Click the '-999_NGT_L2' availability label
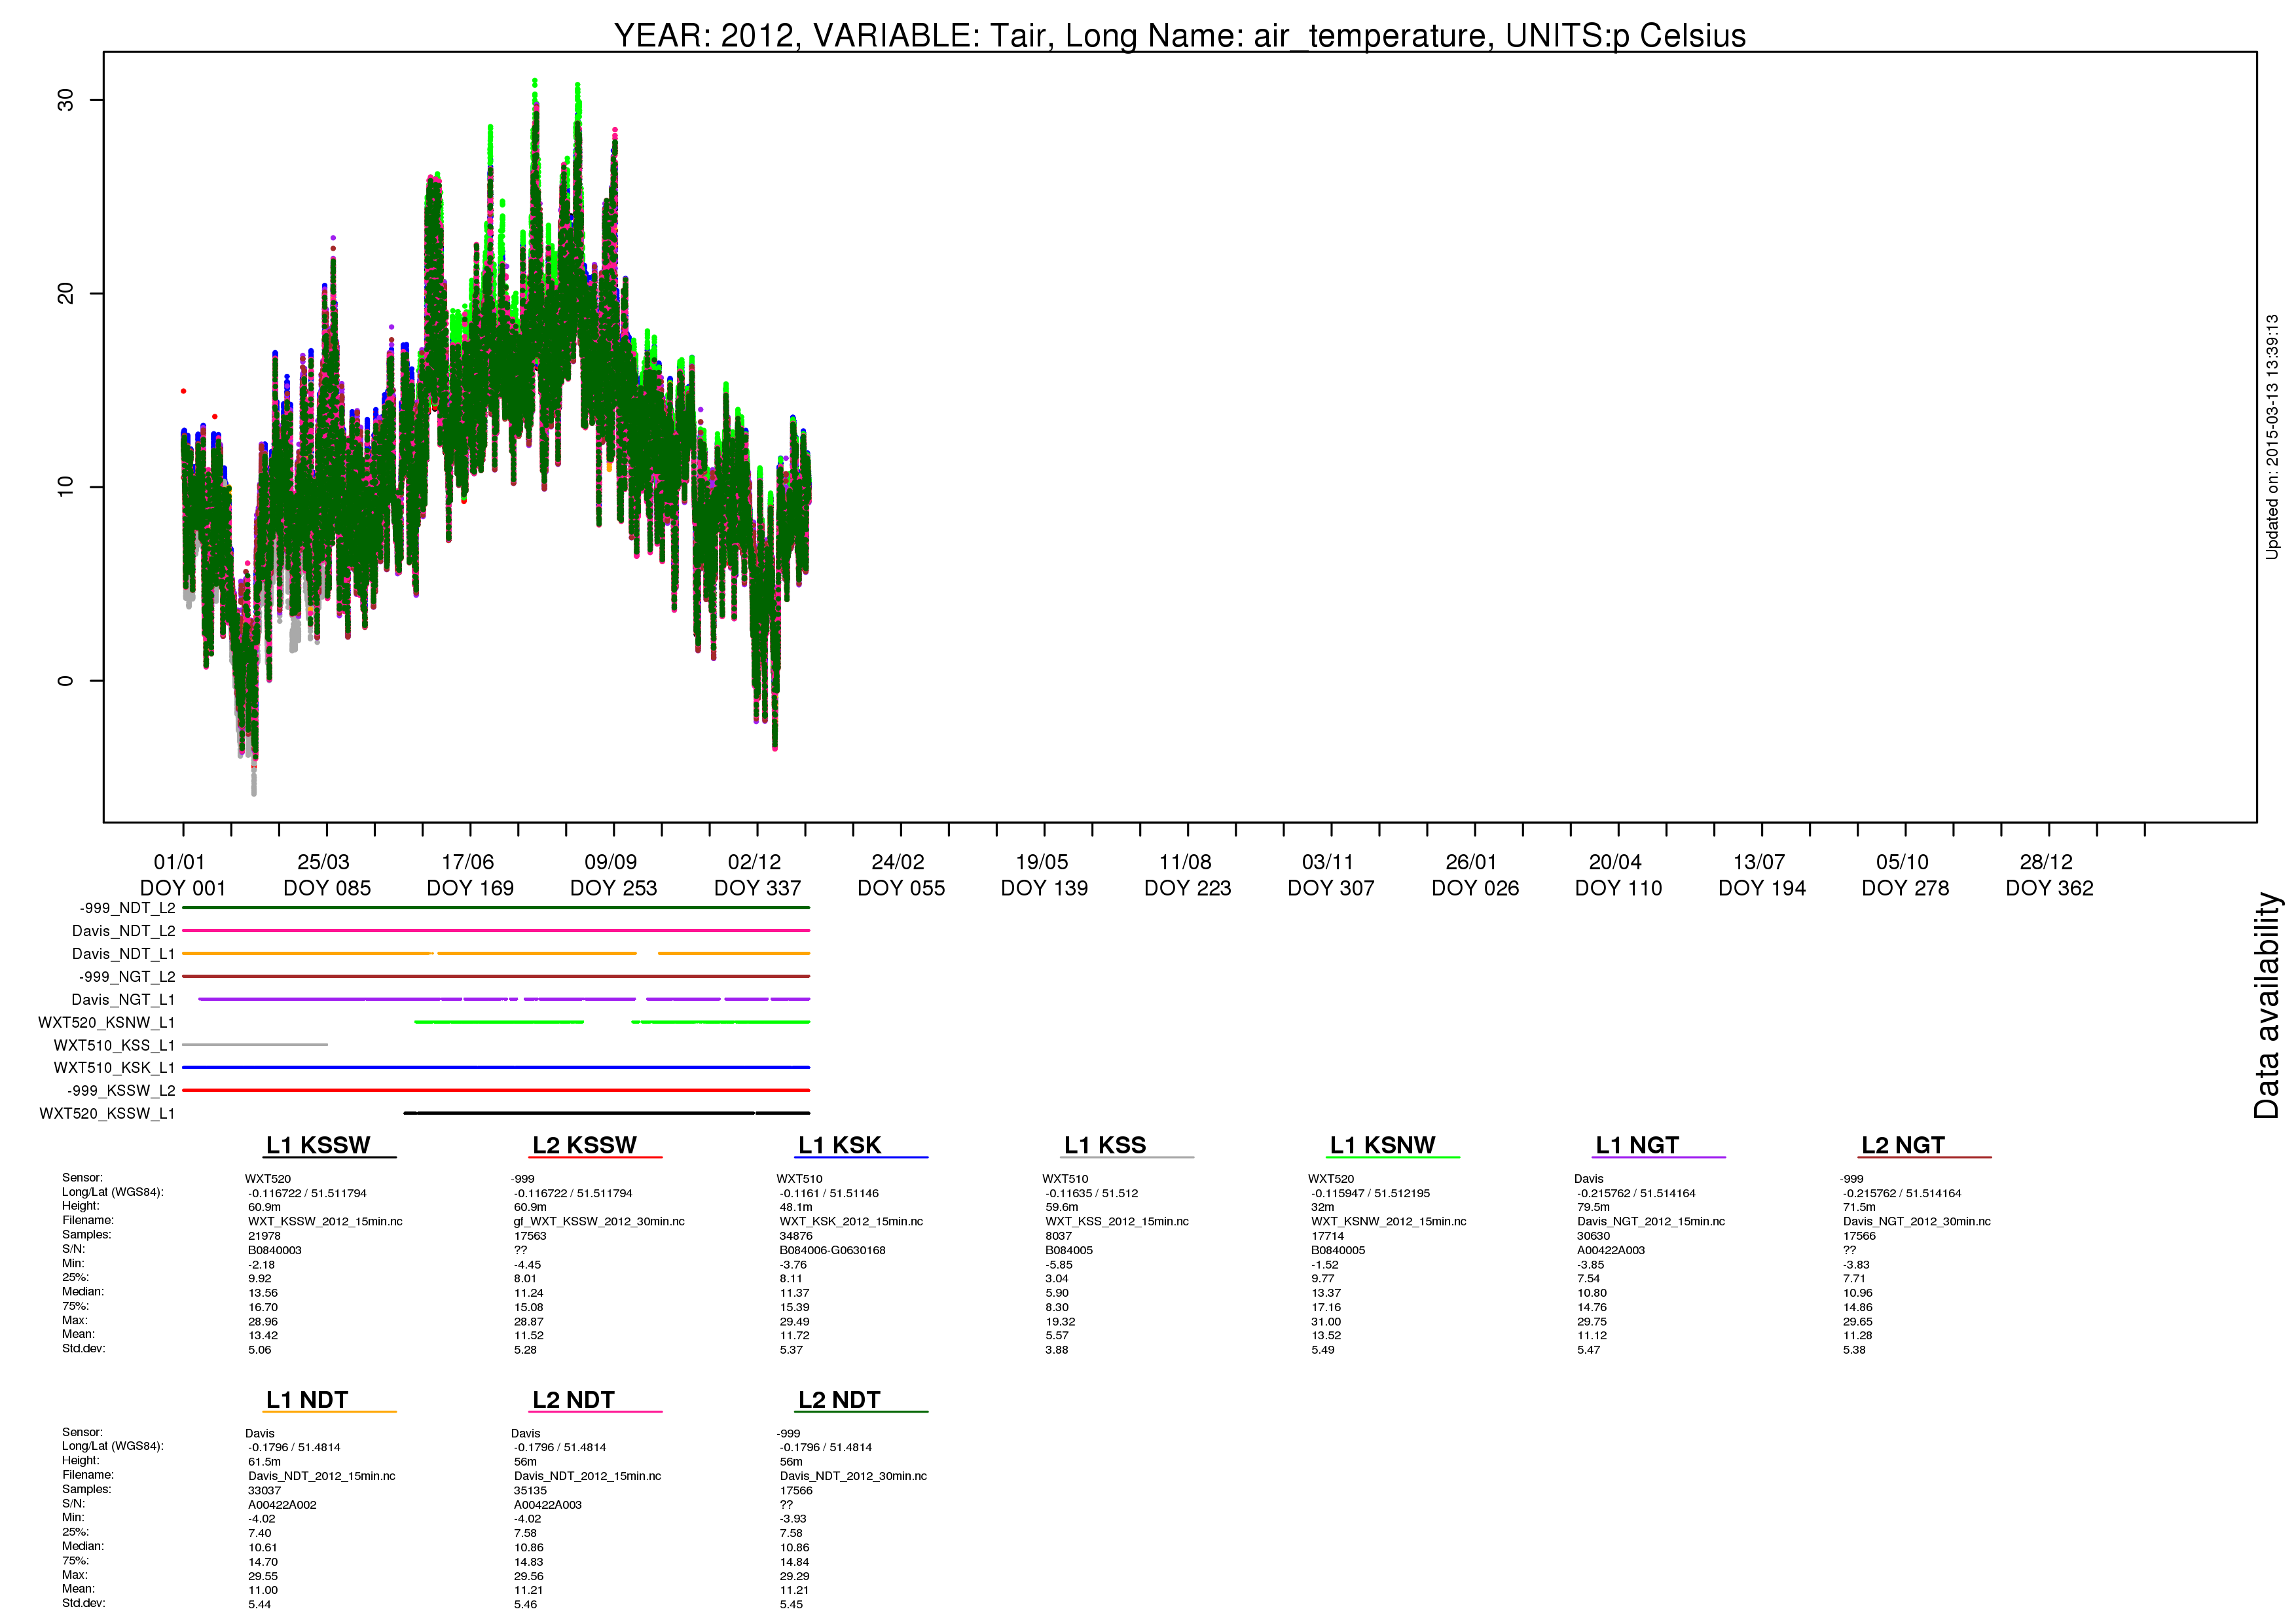 tap(127, 977)
